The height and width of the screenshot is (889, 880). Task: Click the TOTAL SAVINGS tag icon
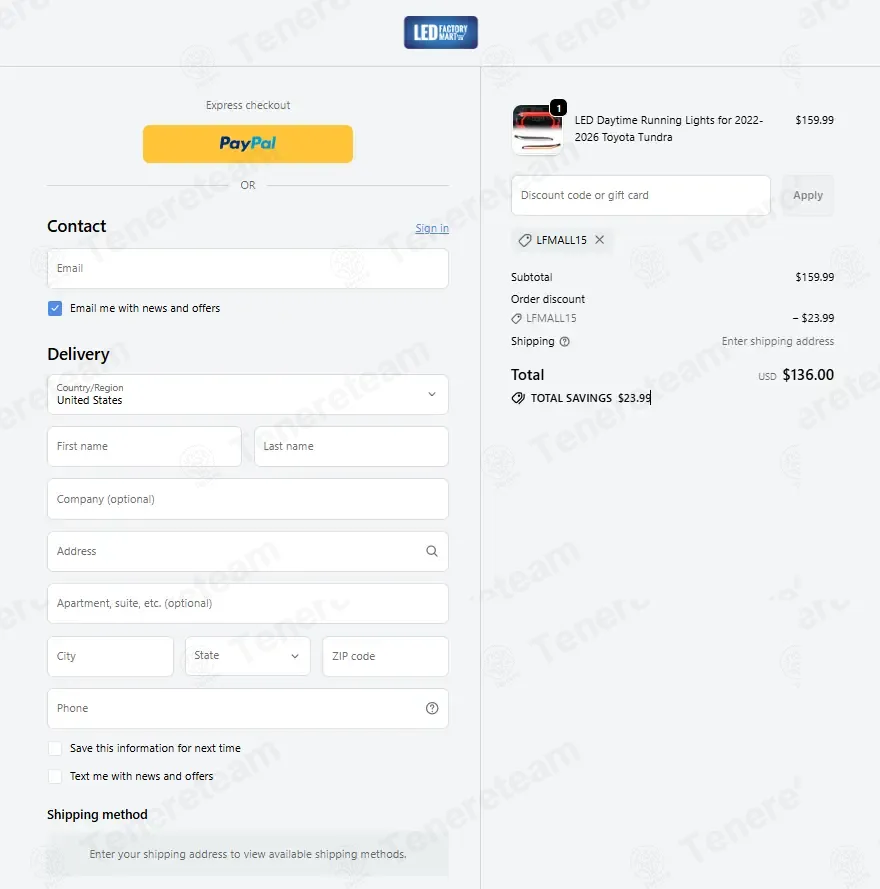[518, 398]
